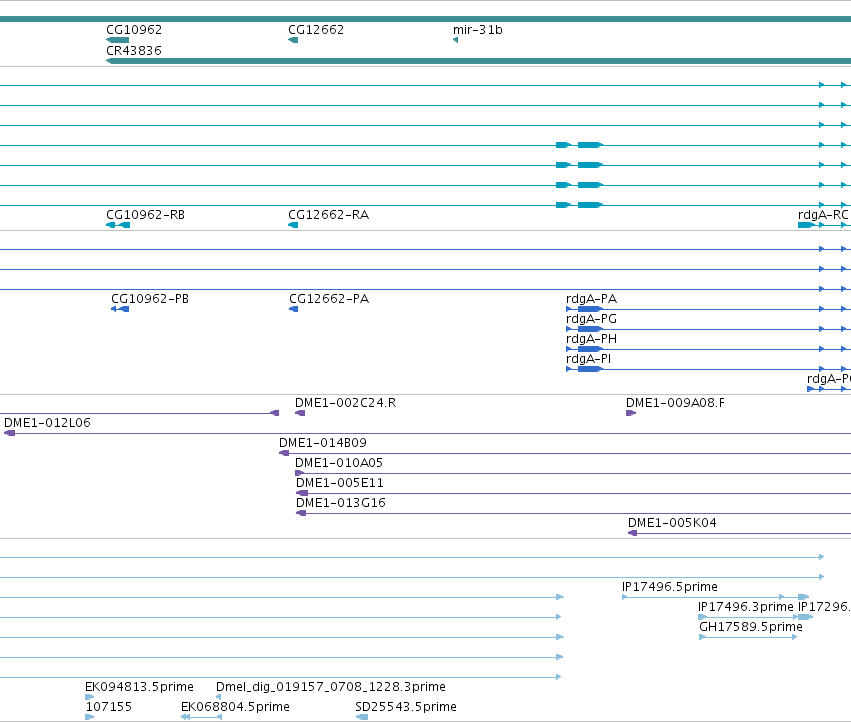Viewport: 851px width, 722px height.
Task: Select the purple arrowhead under DME1-005E11
Action: coord(302,494)
